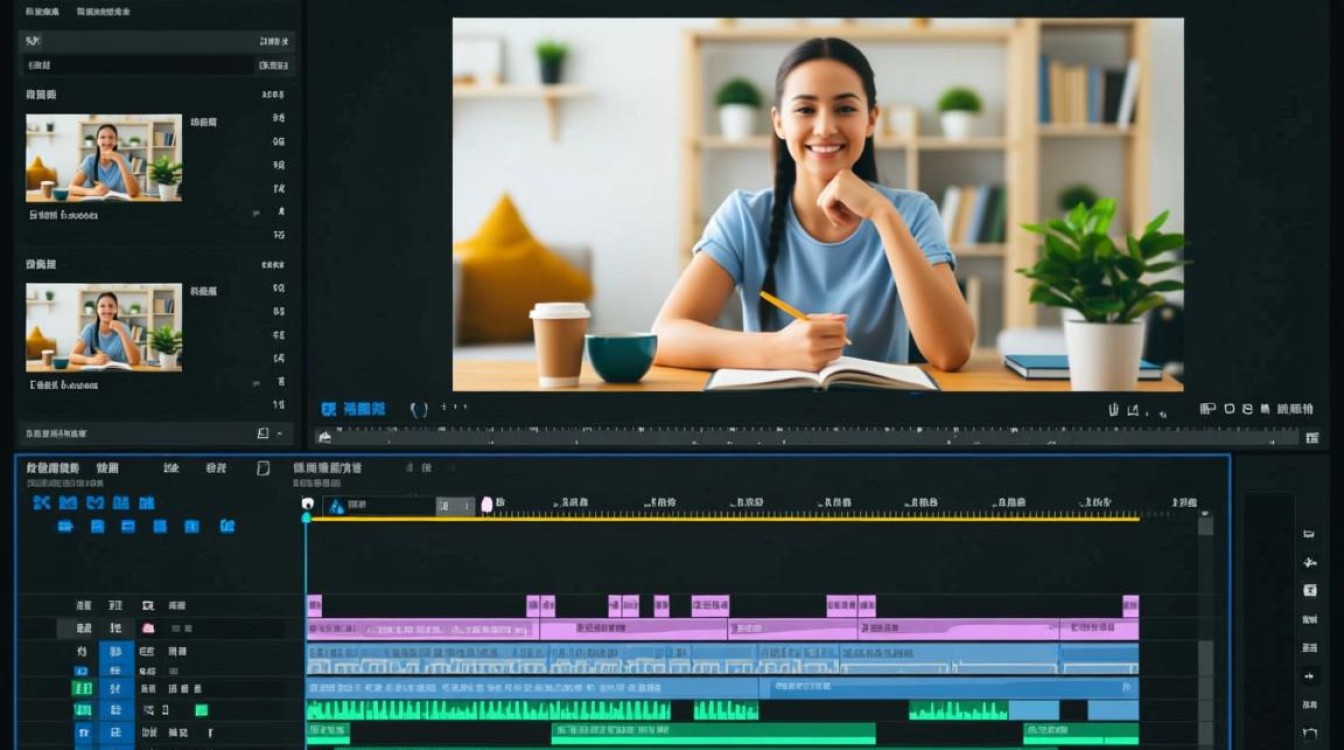The height and width of the screenshot is (750, 1344).
Task: Click the fifth blue icon in the upper tool row
Action: pyautogui.click(x=147, y=503)
